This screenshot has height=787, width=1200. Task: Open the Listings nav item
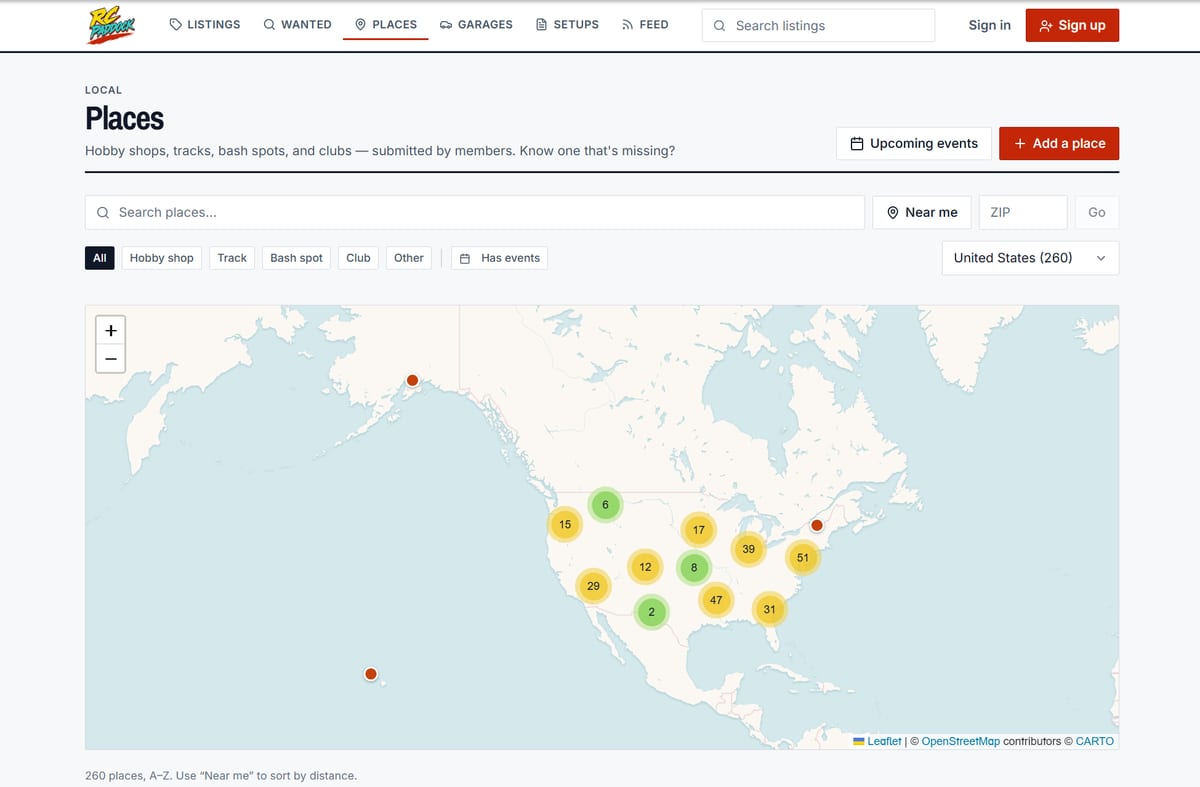(205, 25)
